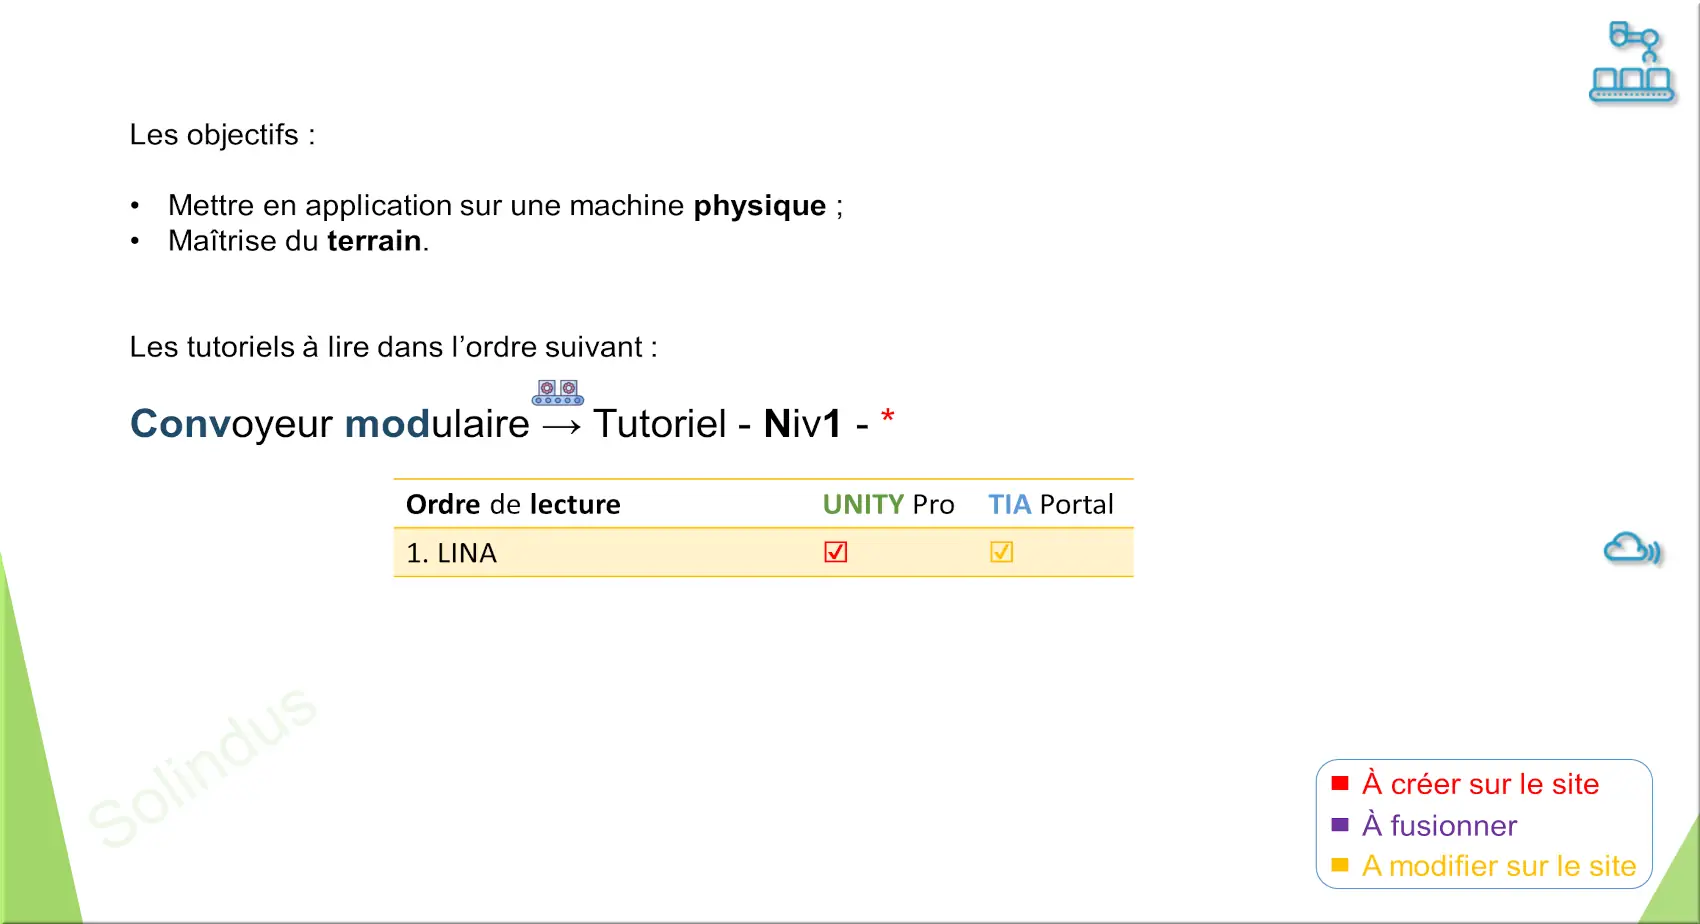This screenshot has width=1700, height=924.
Task: Select the yellow legend square
Action: point(1340,865)
